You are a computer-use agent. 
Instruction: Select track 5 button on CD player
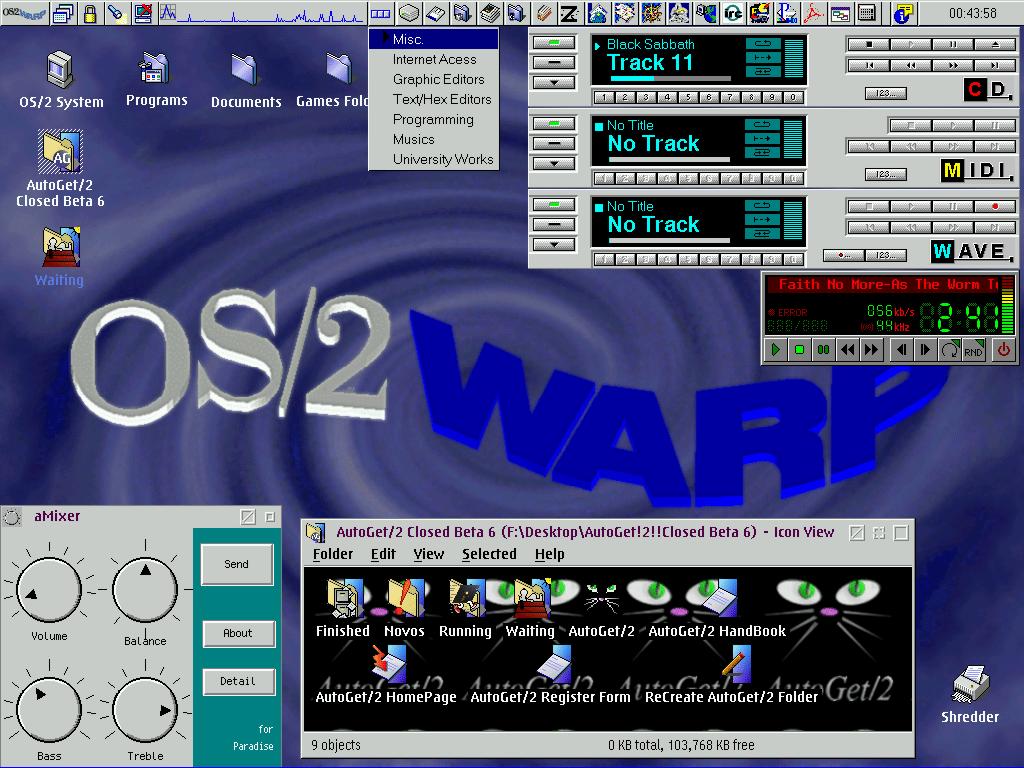click(688, 97)
